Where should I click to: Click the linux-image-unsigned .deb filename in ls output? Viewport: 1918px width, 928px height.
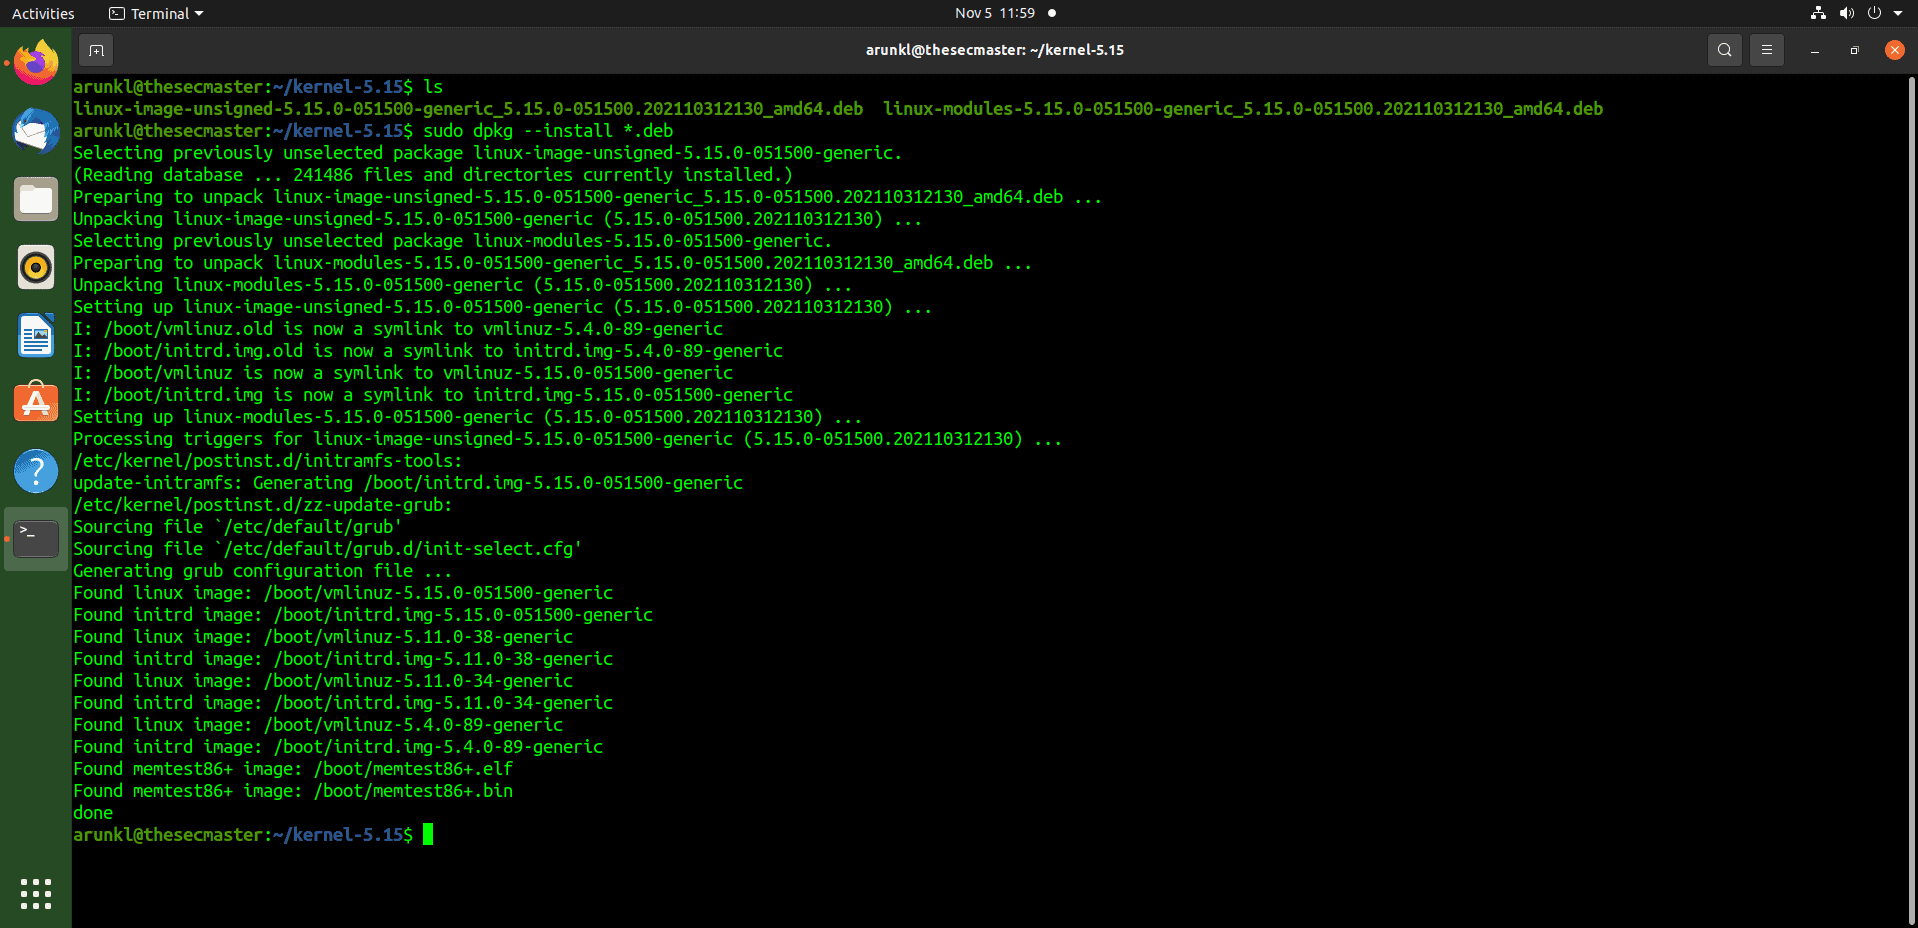click(x=468, y=109)
